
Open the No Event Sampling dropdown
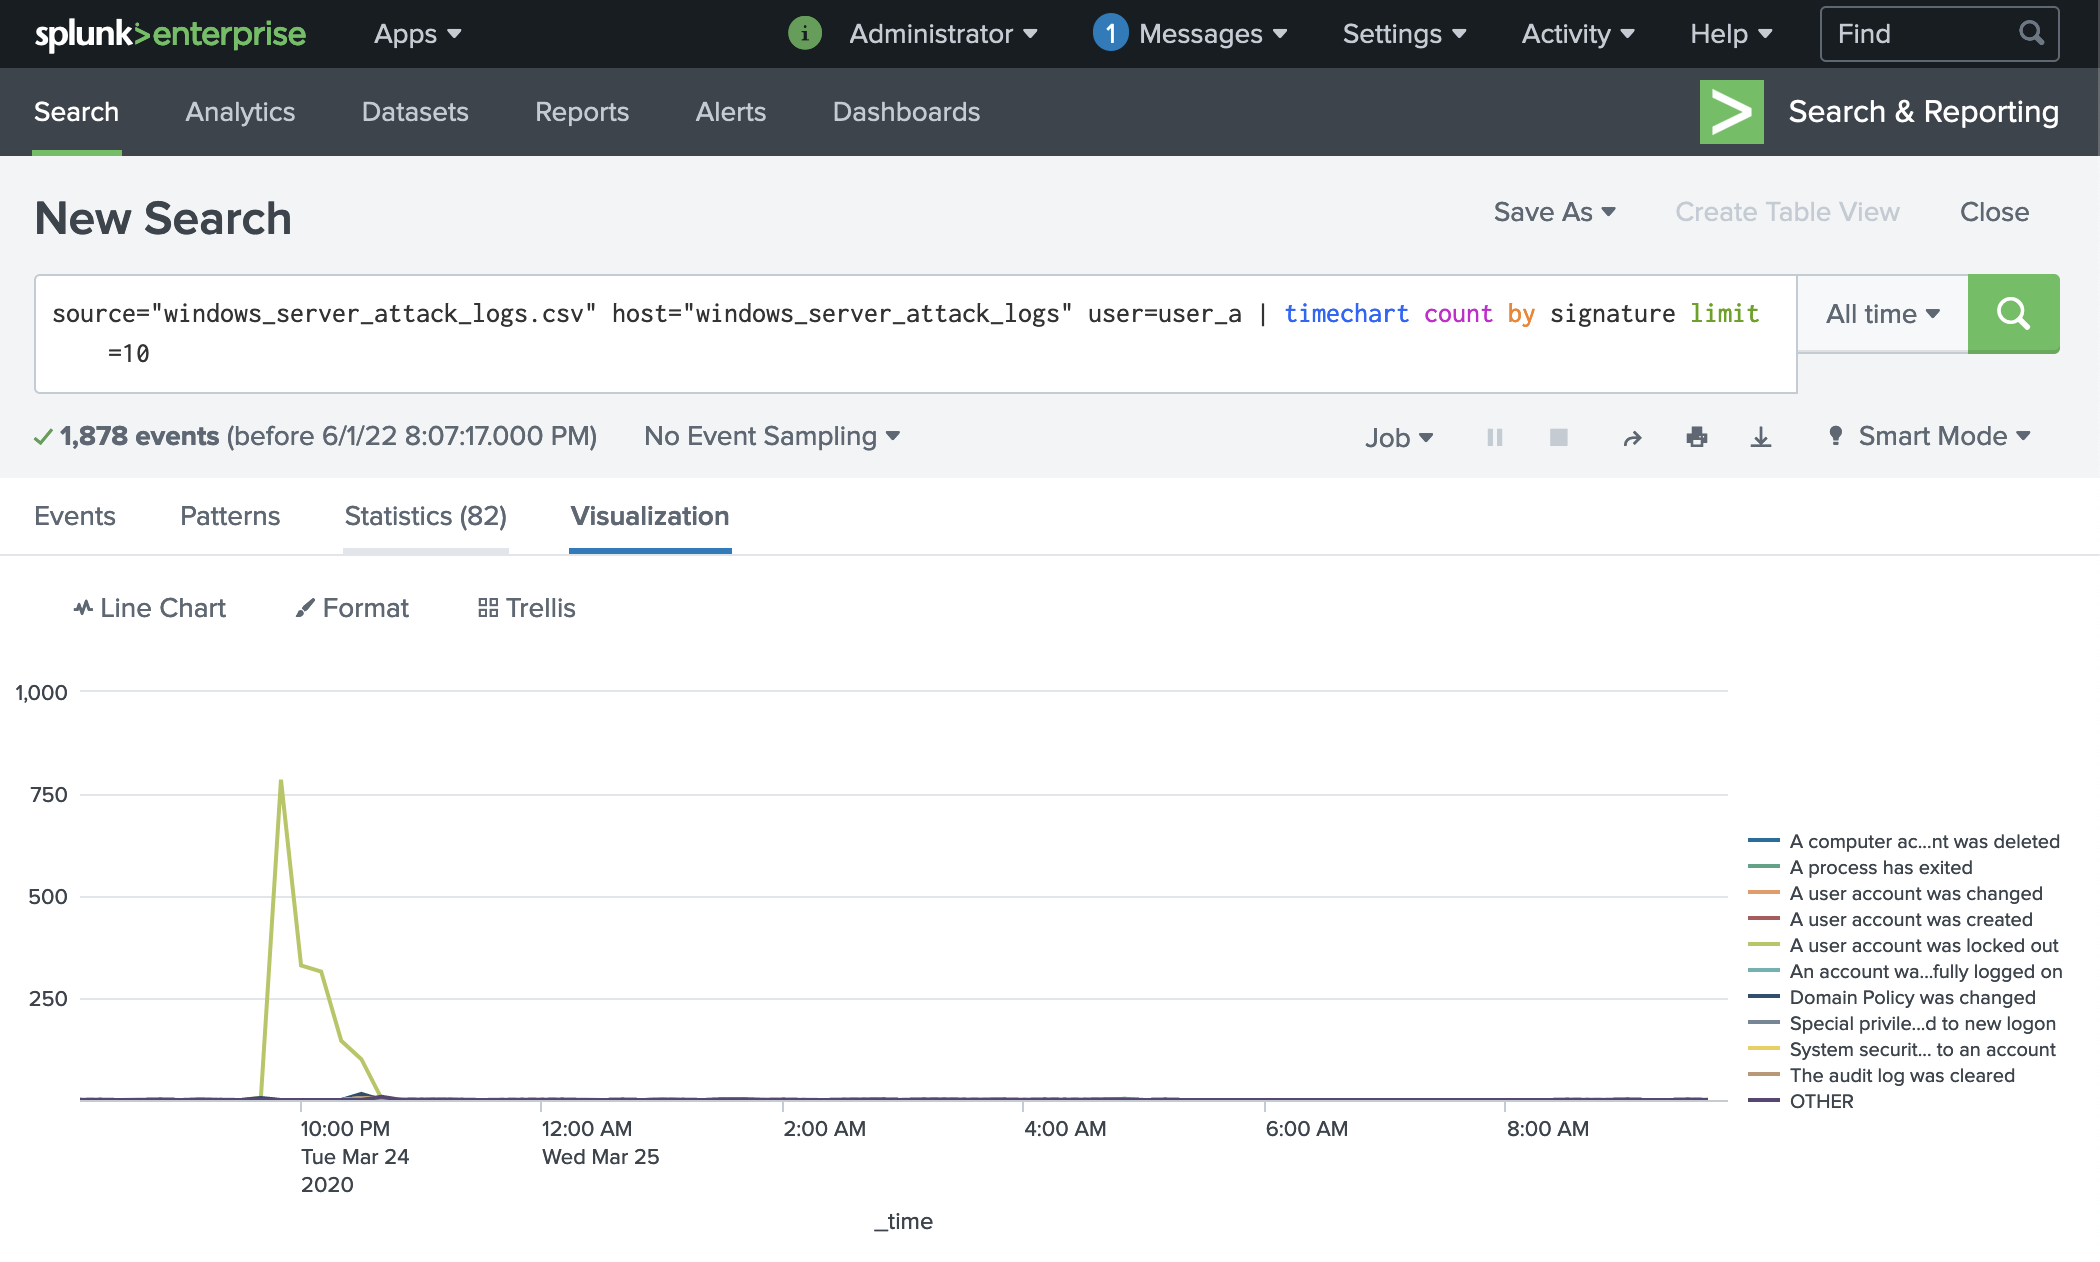[x=772, y=436]
